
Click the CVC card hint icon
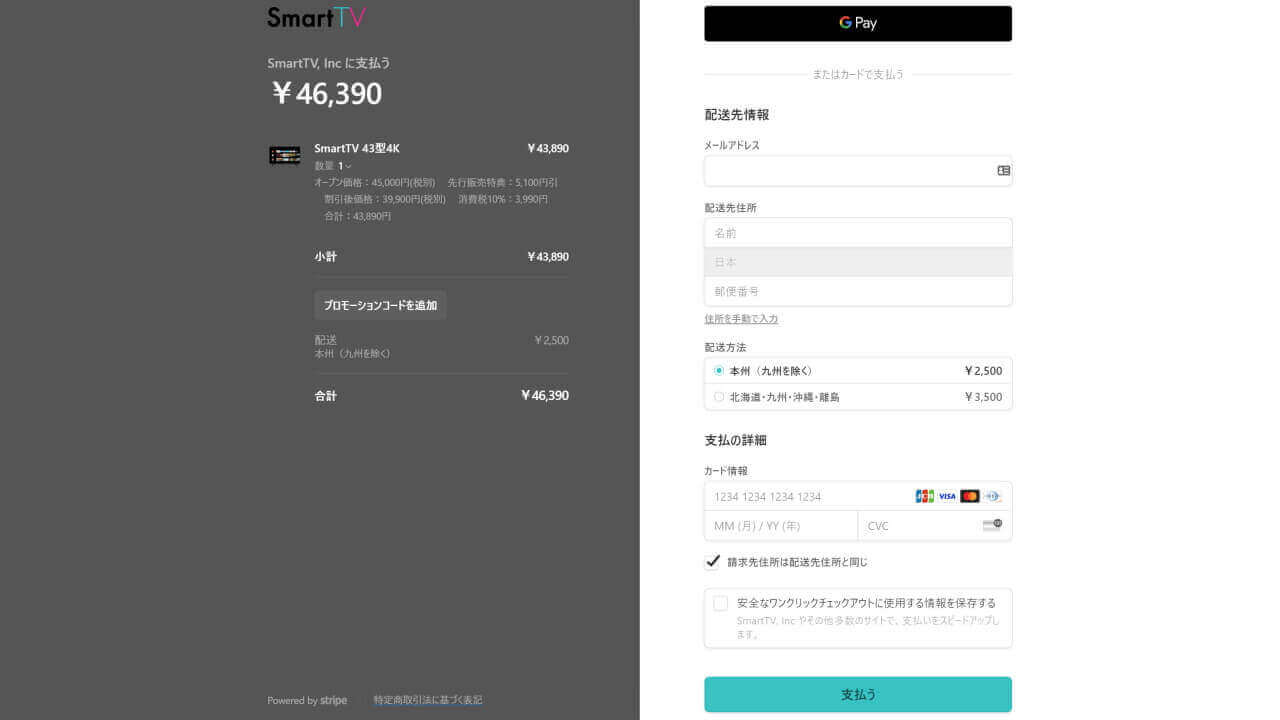point(992,525)
